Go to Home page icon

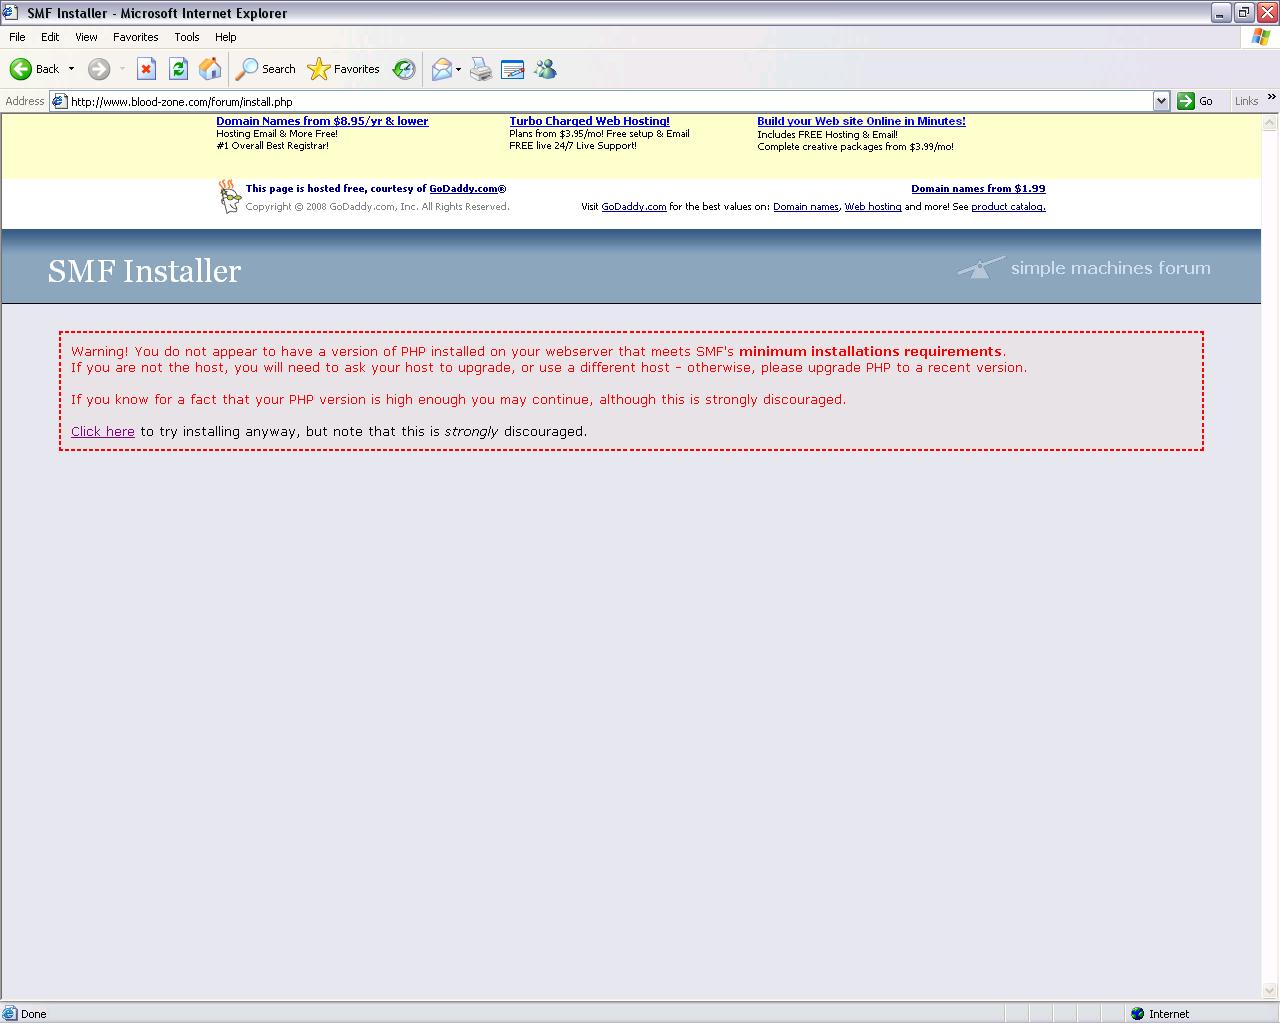[x=210, y=69]
